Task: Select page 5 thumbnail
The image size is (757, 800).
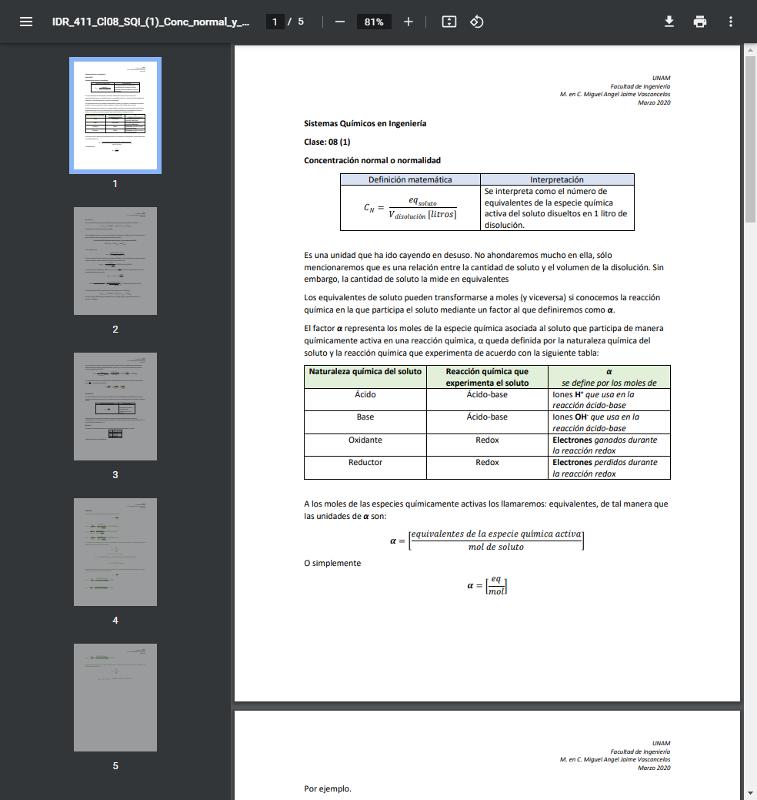Action: (x=115, y=697)
